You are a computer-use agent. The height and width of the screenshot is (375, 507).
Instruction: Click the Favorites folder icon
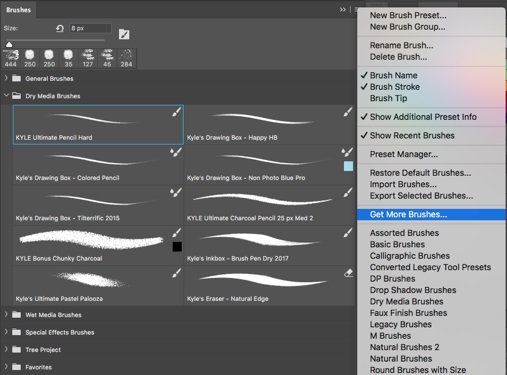point(16,367)
